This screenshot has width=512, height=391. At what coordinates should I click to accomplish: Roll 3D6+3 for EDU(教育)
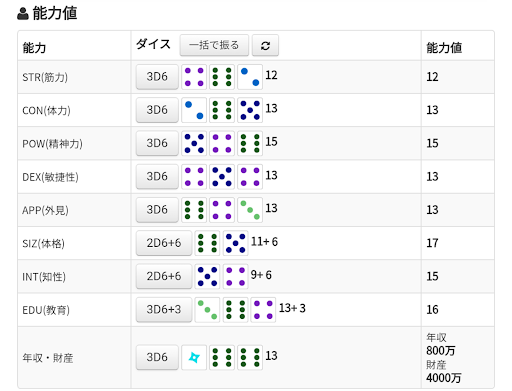tap(164, 310)
